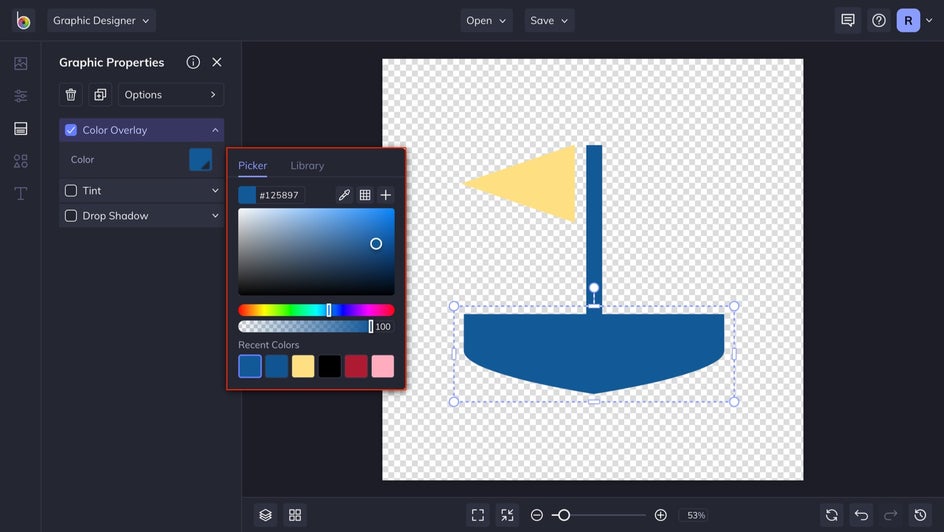The height and width of the screenshot is (532, 944).
Task: Expand the Tint section chevron
Action: pyautogui.click(x=215, y=191)
